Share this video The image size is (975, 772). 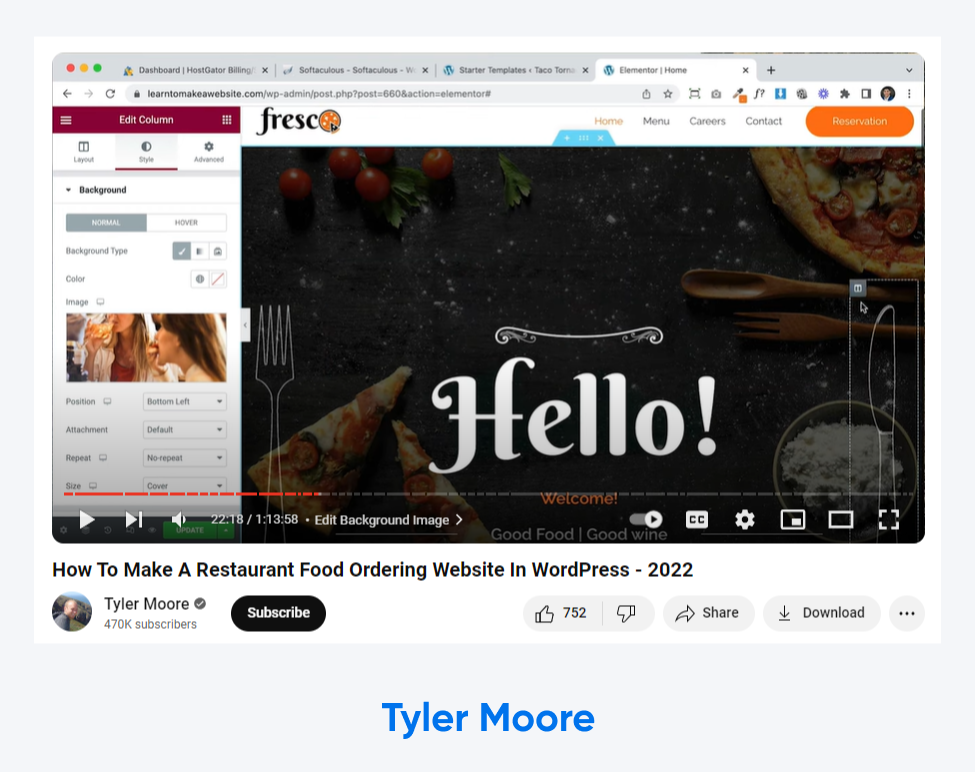coord(707,613)
